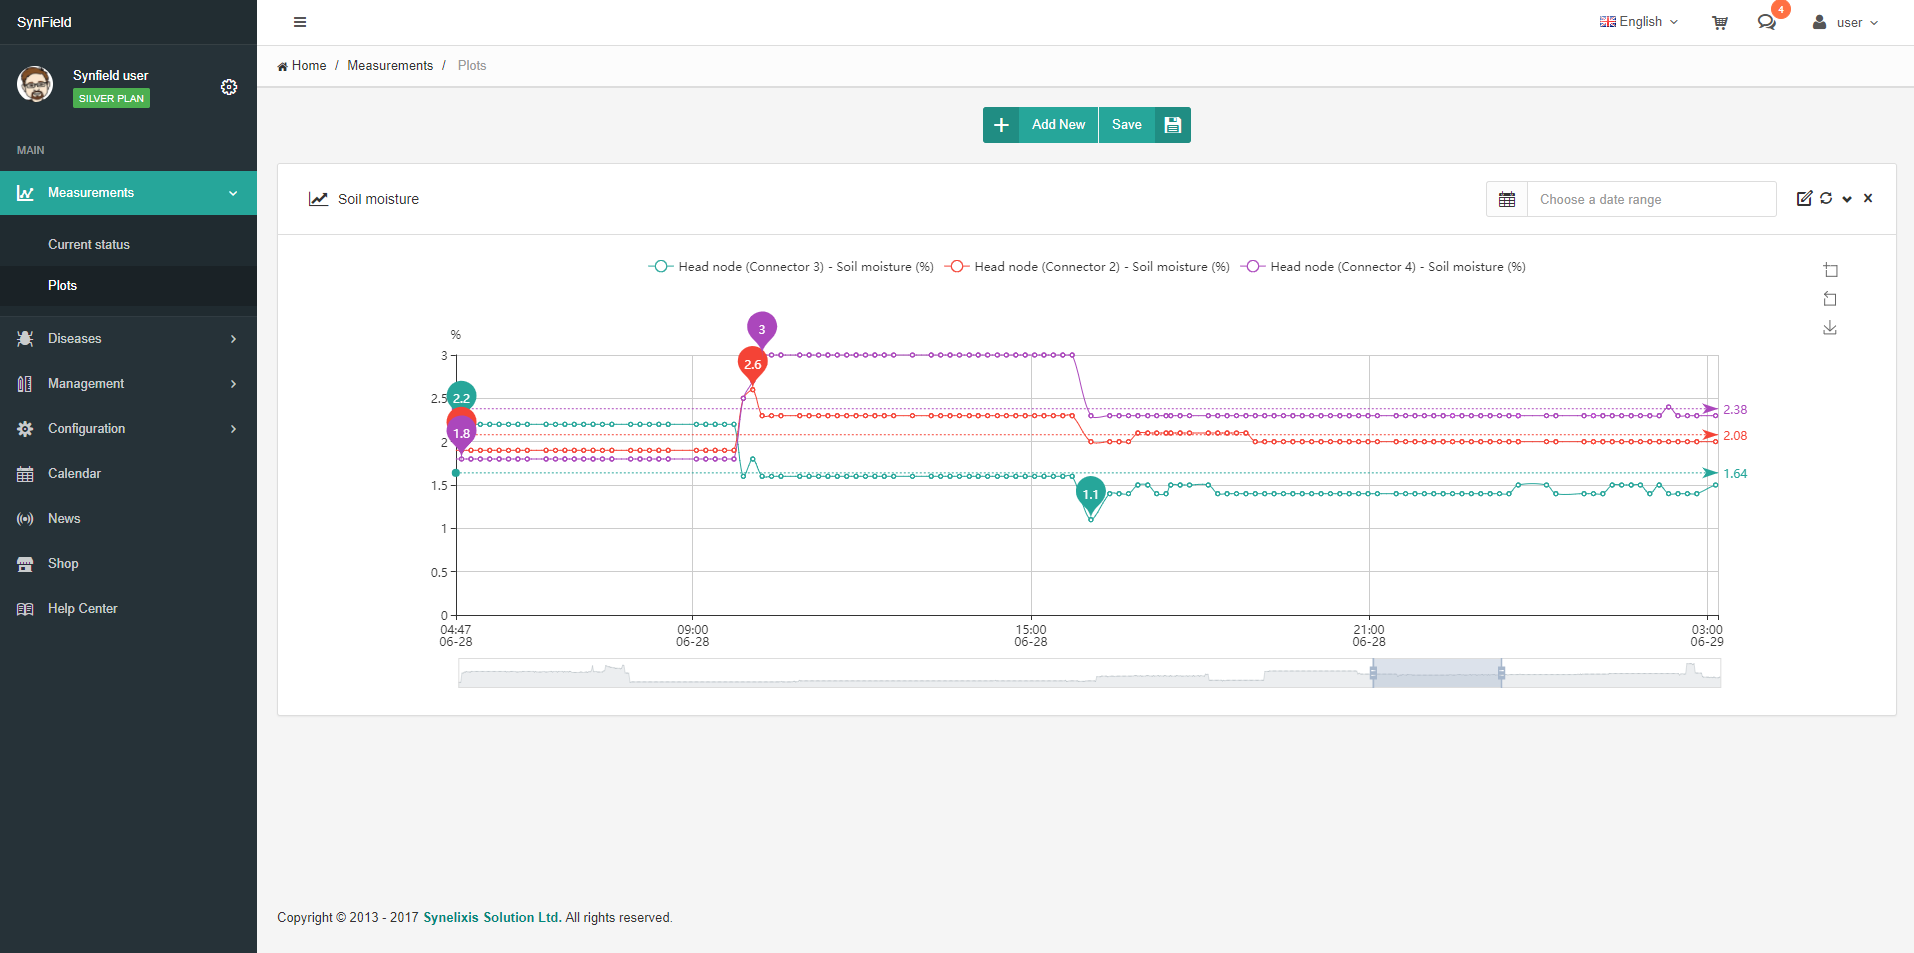
Task: Click the chart zoom range slider handle
Action: [1373, 674]
